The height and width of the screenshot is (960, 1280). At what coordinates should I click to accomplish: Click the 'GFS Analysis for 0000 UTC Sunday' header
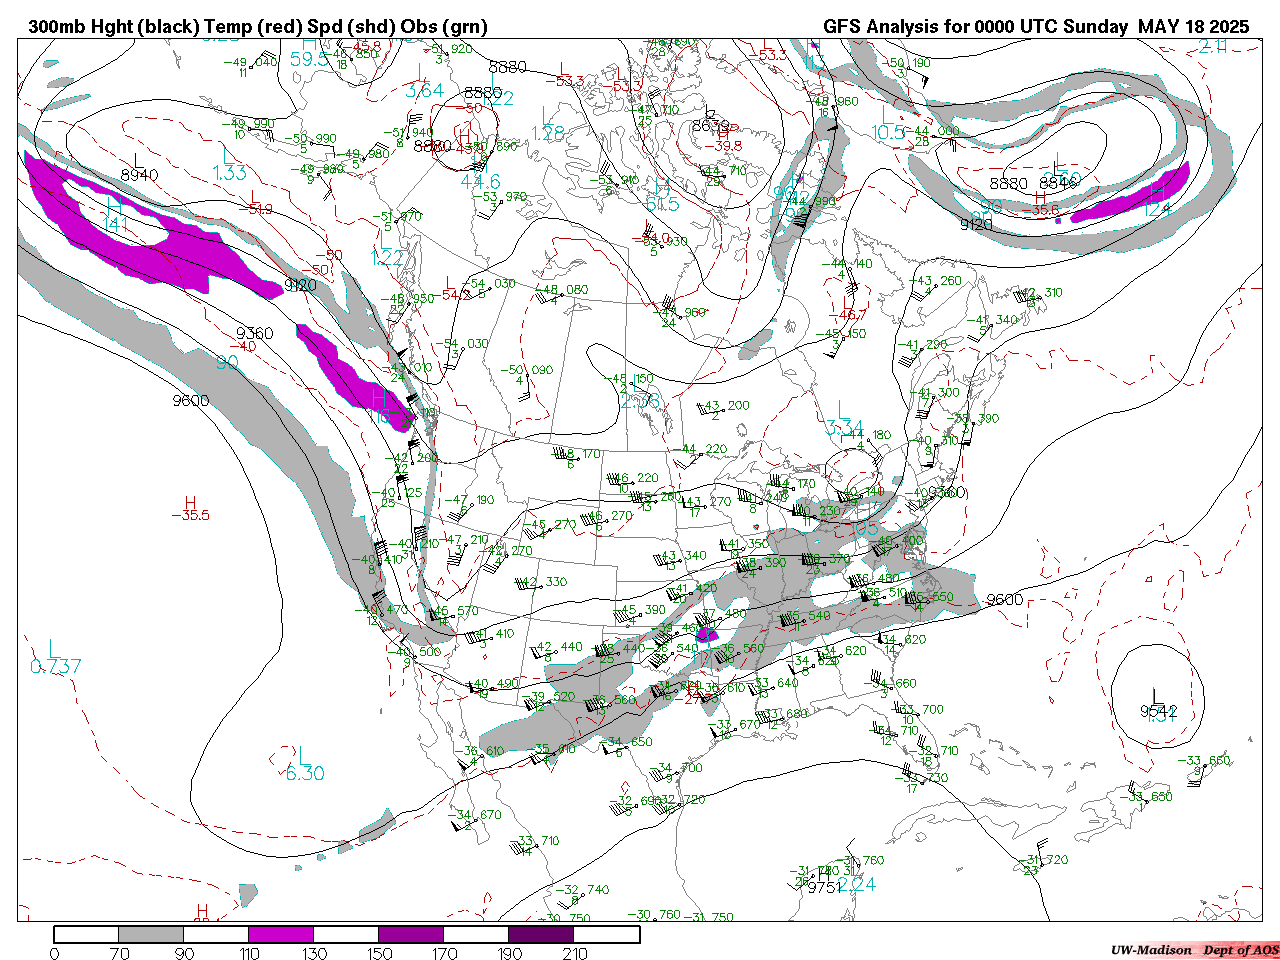pyautogui.click(x=976, y=27)
